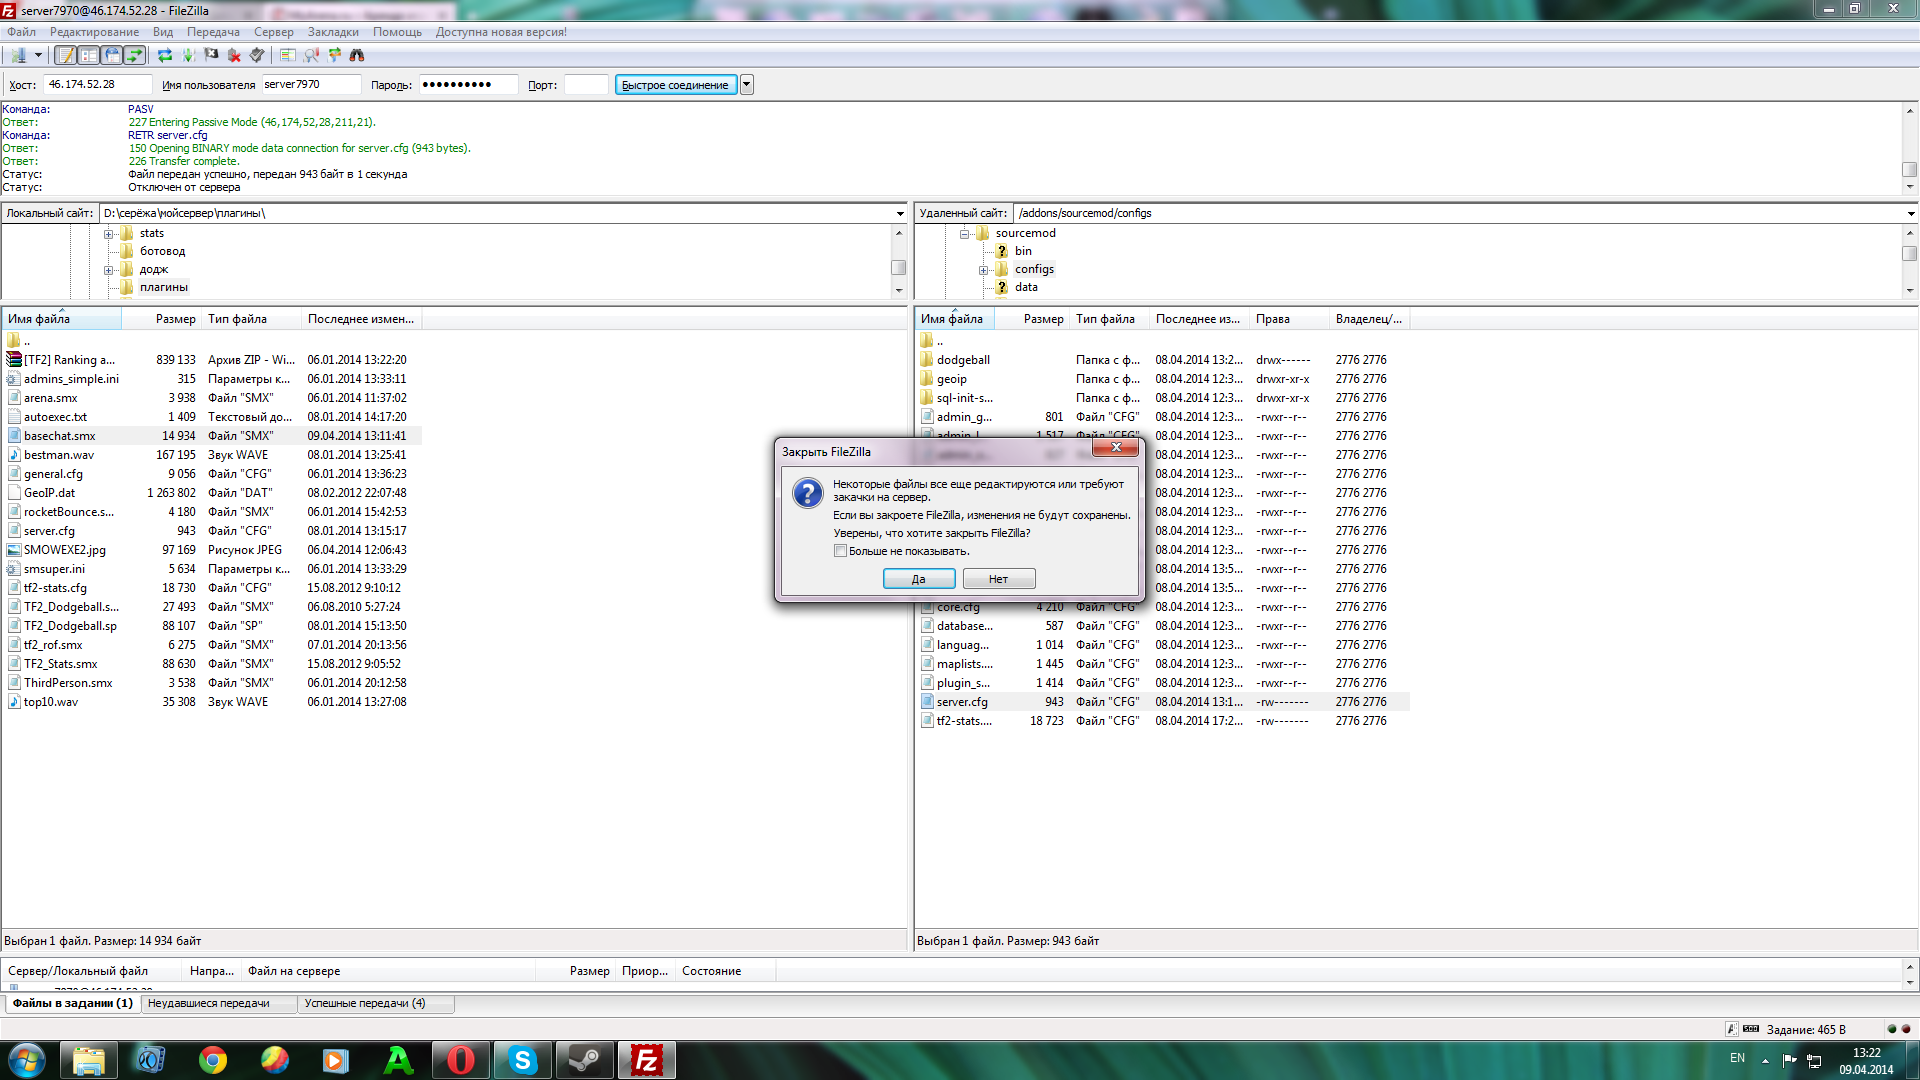Cancel the current operation via flag icon
The image size is (1920, 1080).
click(211, 55)
